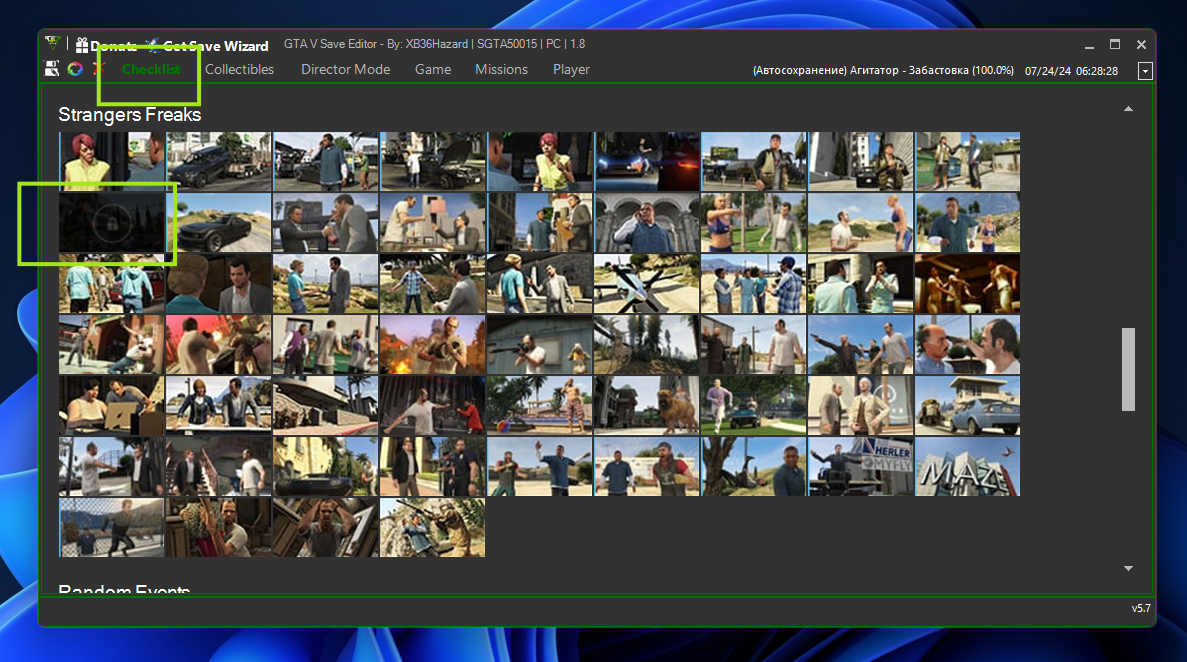The width and height of the screenshot is (1187, 662).
Task: Open the Missions tab
Action: click(501, 69)
